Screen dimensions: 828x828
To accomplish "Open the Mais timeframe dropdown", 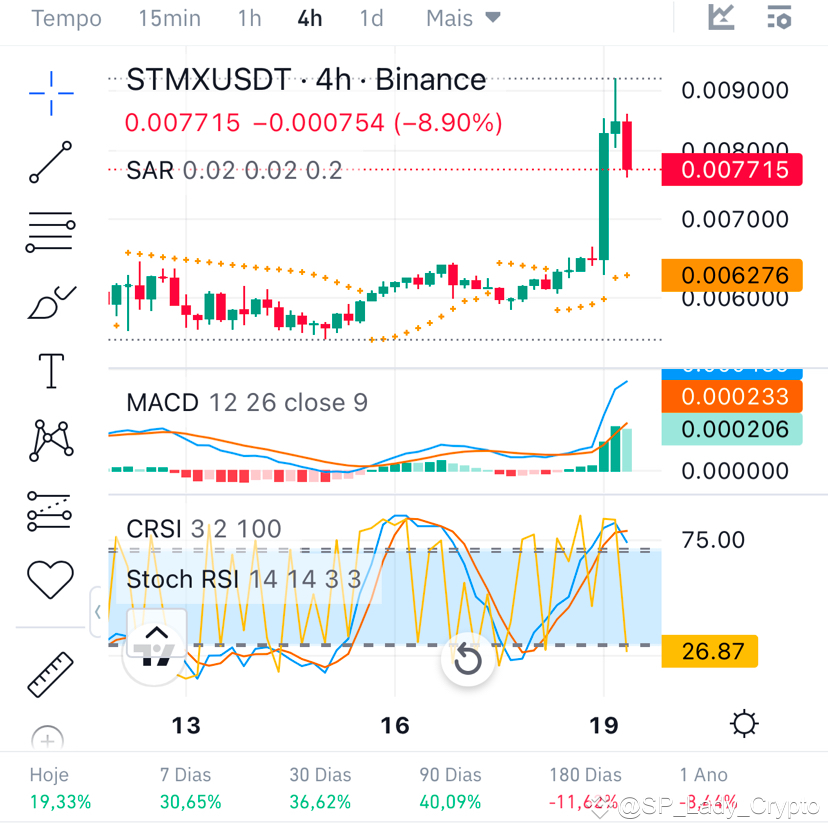I will [x=461, y=17].
